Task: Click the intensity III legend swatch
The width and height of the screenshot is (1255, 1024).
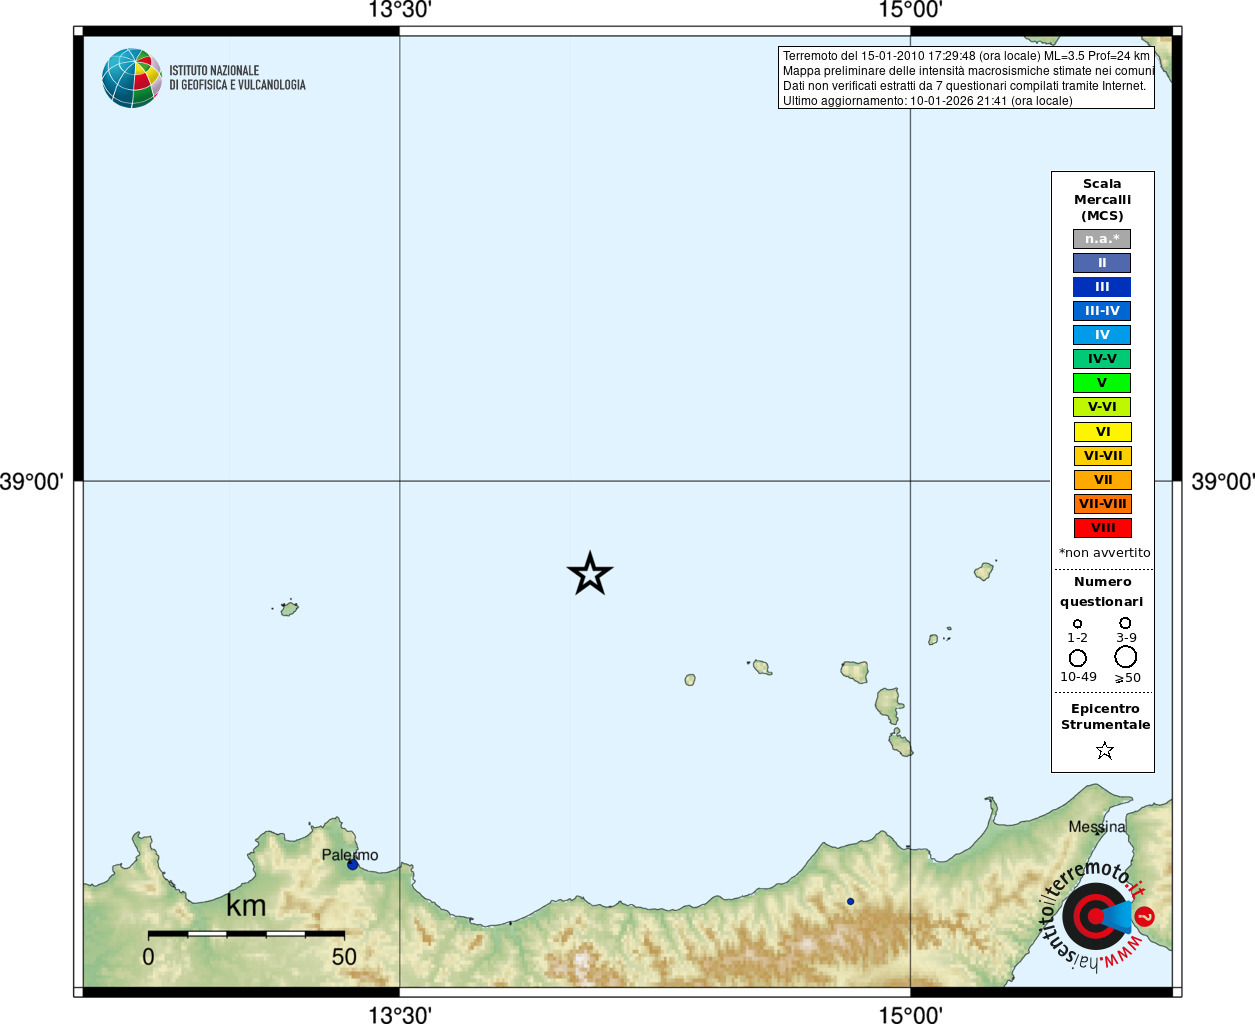Action: pos(1102,287)
